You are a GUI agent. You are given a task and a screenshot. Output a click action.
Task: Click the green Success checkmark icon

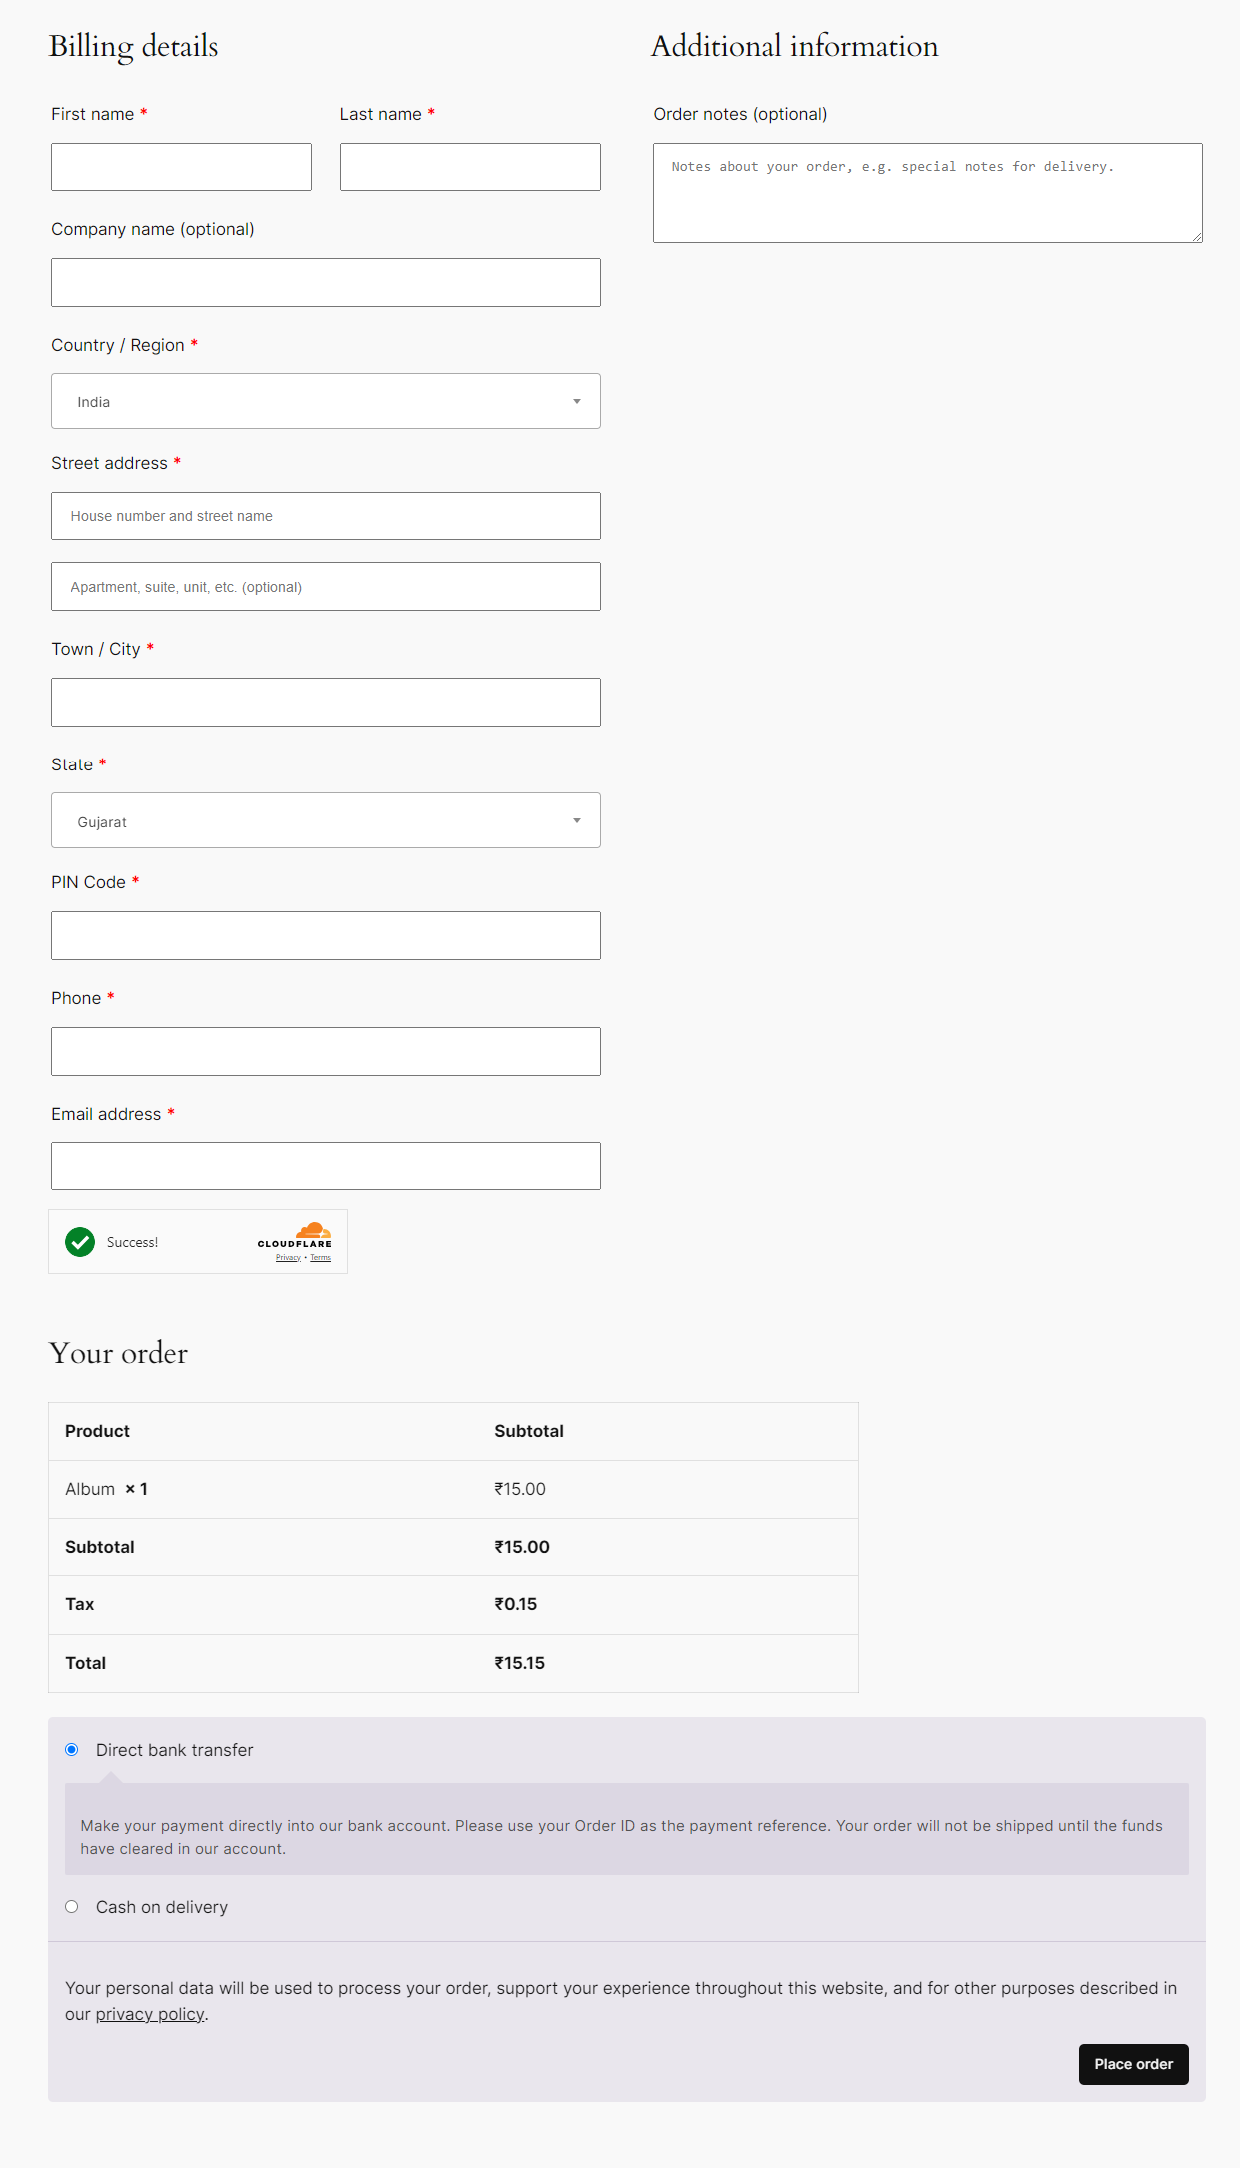pyautogui.click(x=80, y=1242)
